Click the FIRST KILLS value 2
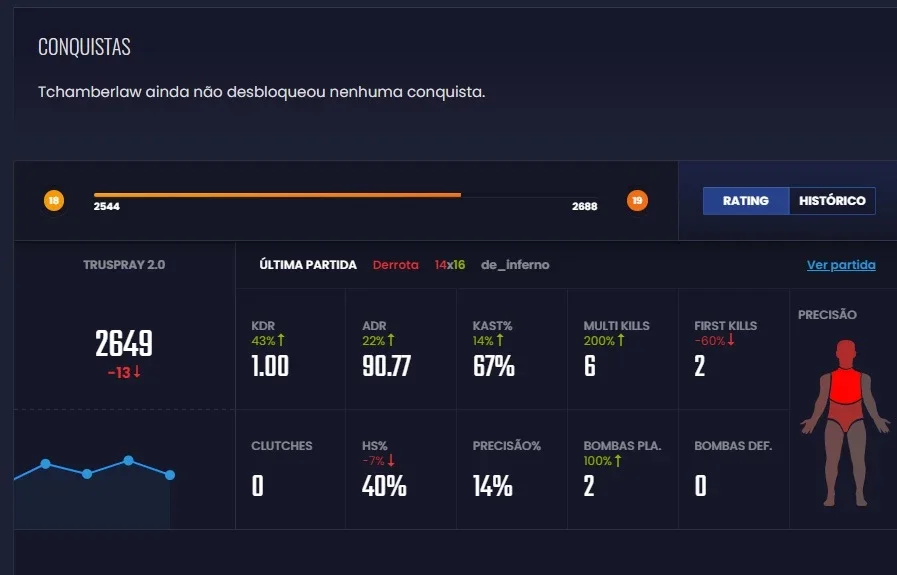897x575 pixels. click(x=700, y=366)
